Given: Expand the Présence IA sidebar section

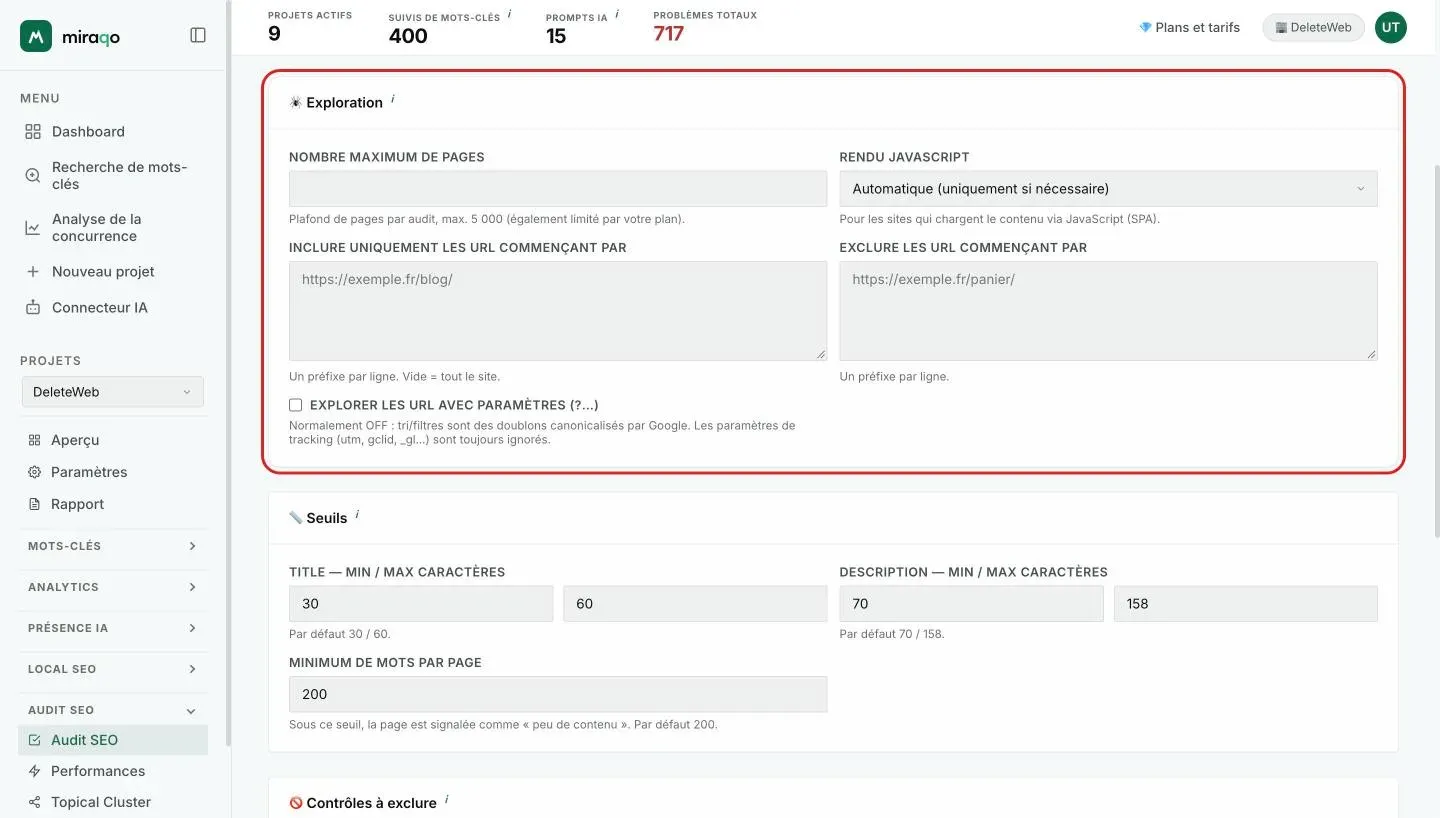Looking at the screenshot, I should pyautogui.click(x=112, y=628).
